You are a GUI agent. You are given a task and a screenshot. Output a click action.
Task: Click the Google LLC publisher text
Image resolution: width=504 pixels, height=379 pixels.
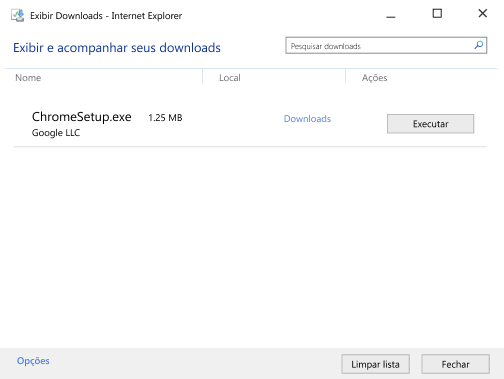56,133
